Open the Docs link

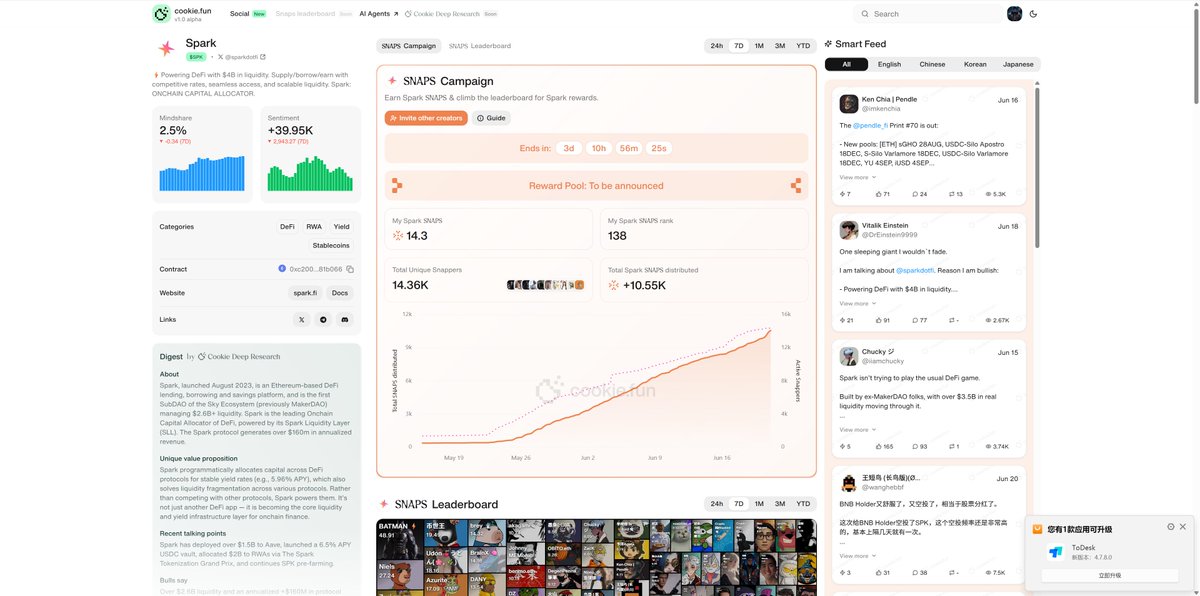tap(340, 293)
